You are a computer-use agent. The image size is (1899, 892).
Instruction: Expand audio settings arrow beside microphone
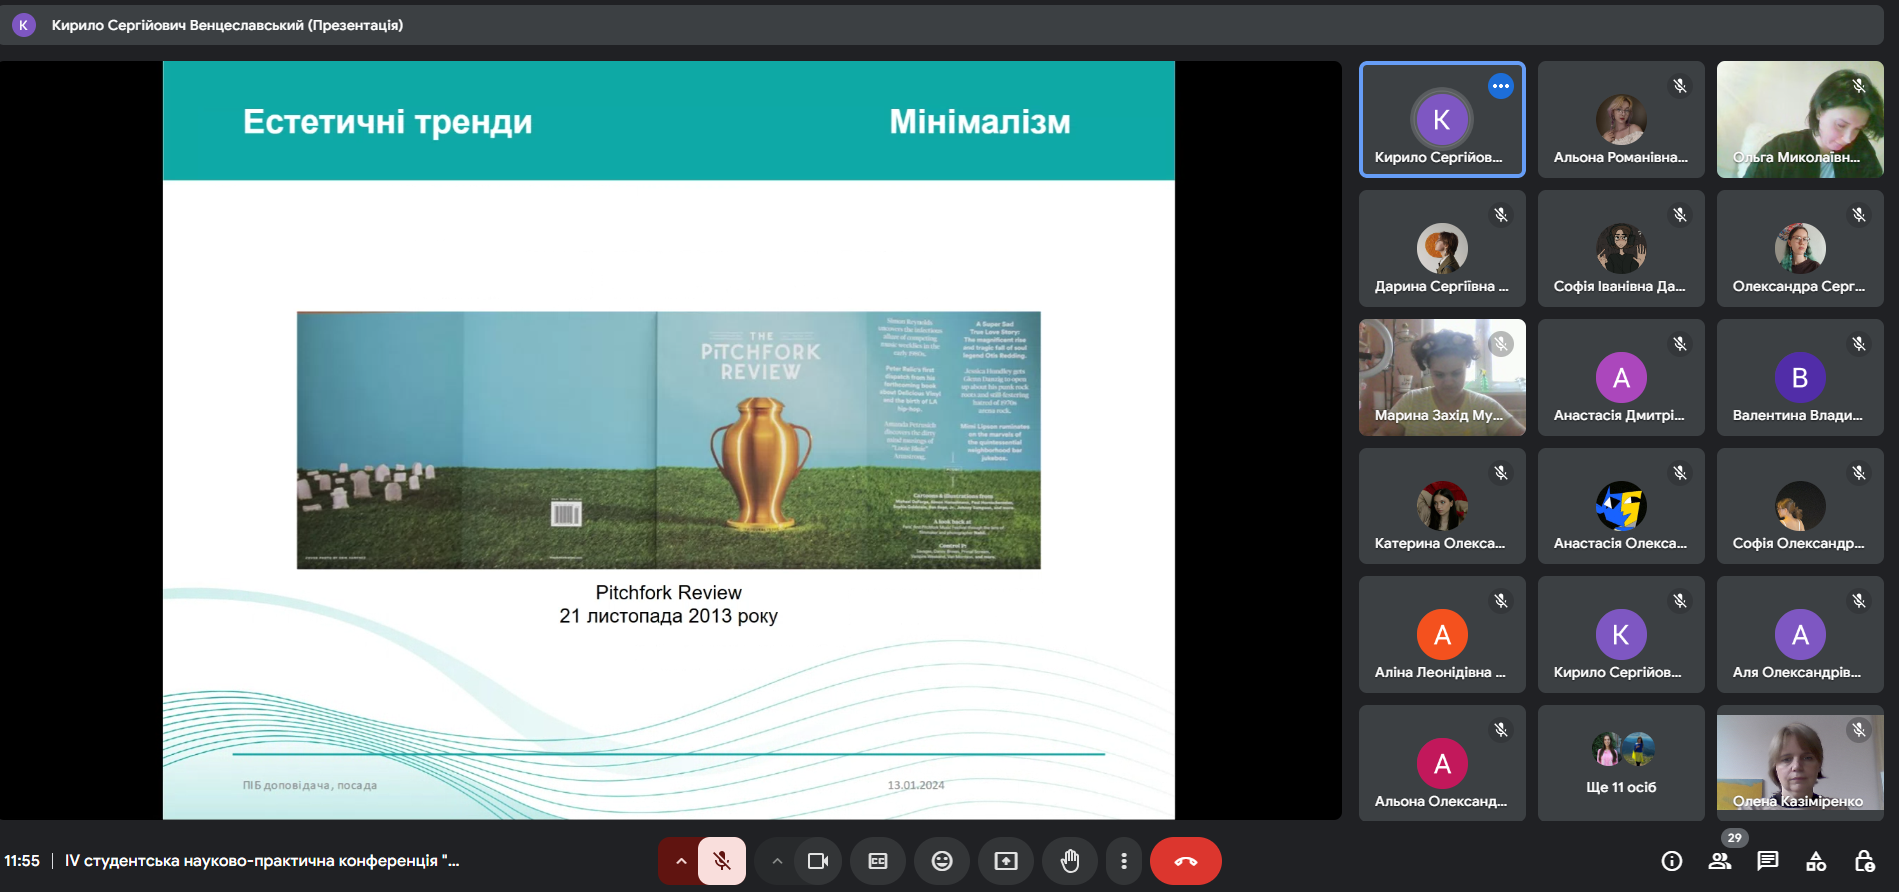[681, 861]
